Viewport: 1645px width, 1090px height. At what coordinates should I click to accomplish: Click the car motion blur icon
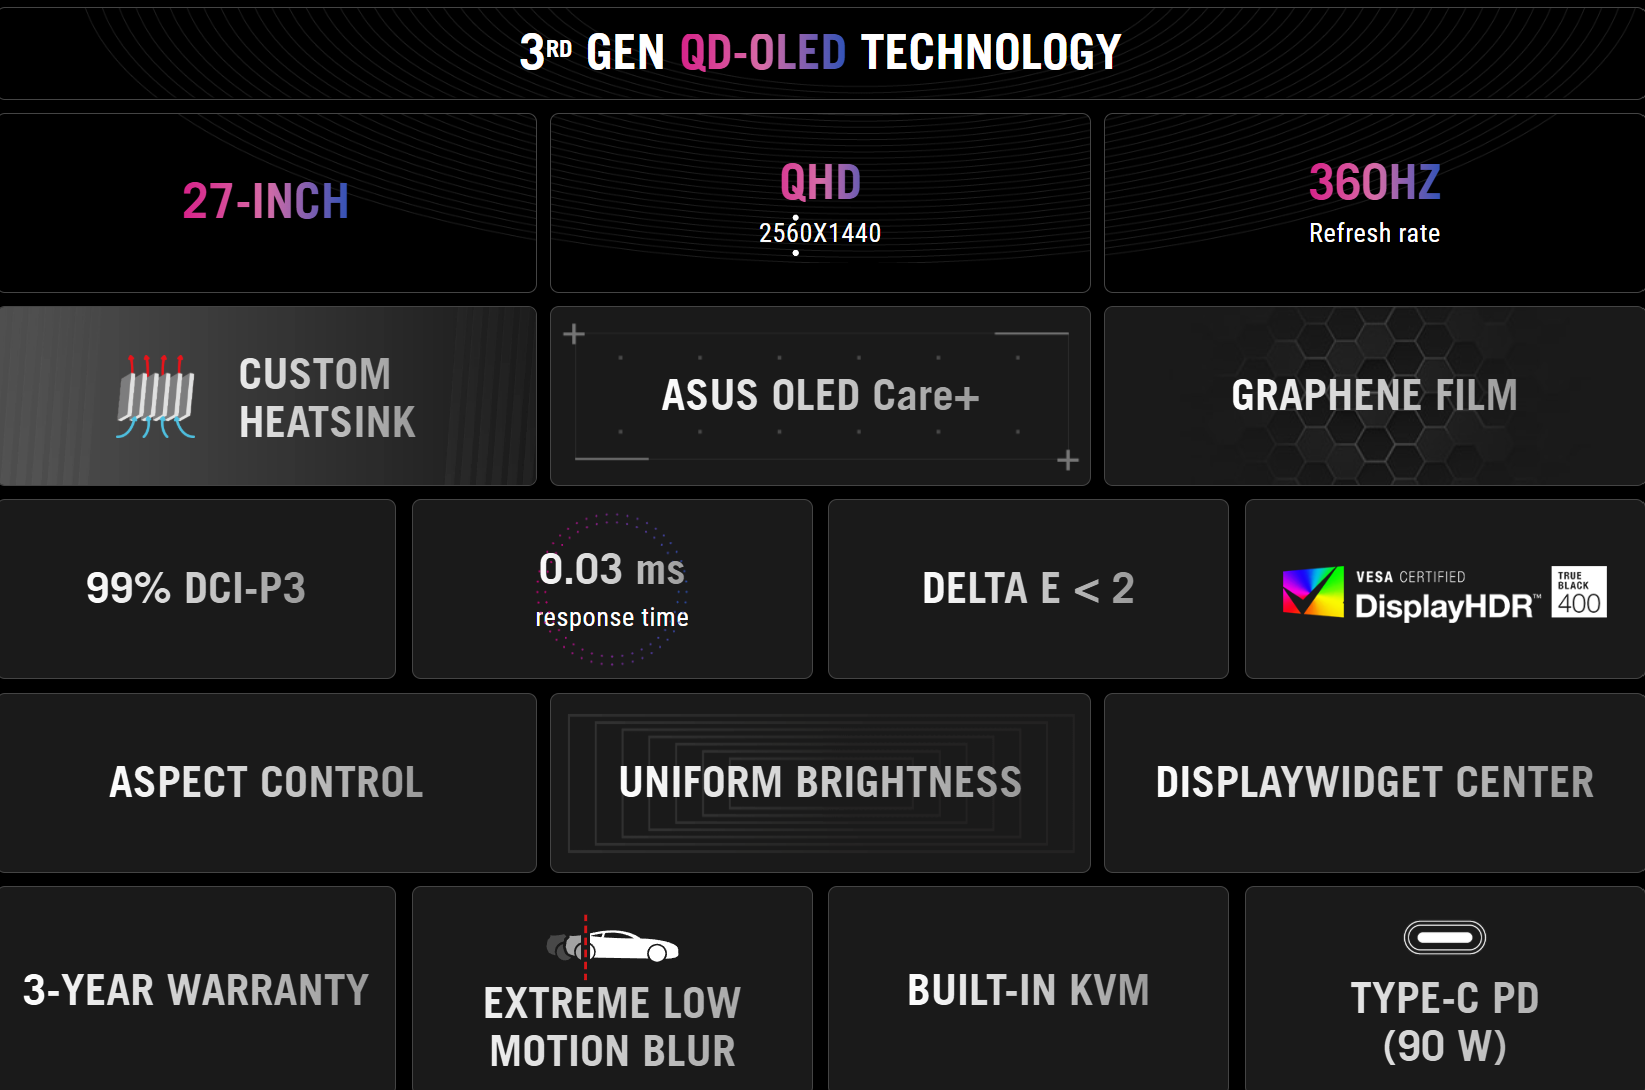(612, 945)
